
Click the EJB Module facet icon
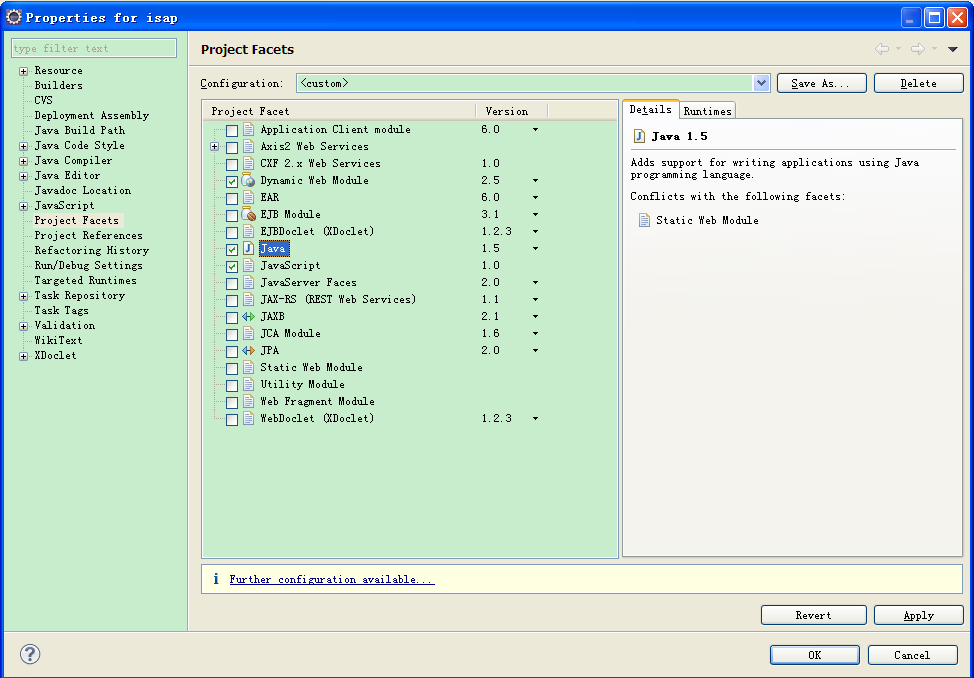(x=249, y=215)
